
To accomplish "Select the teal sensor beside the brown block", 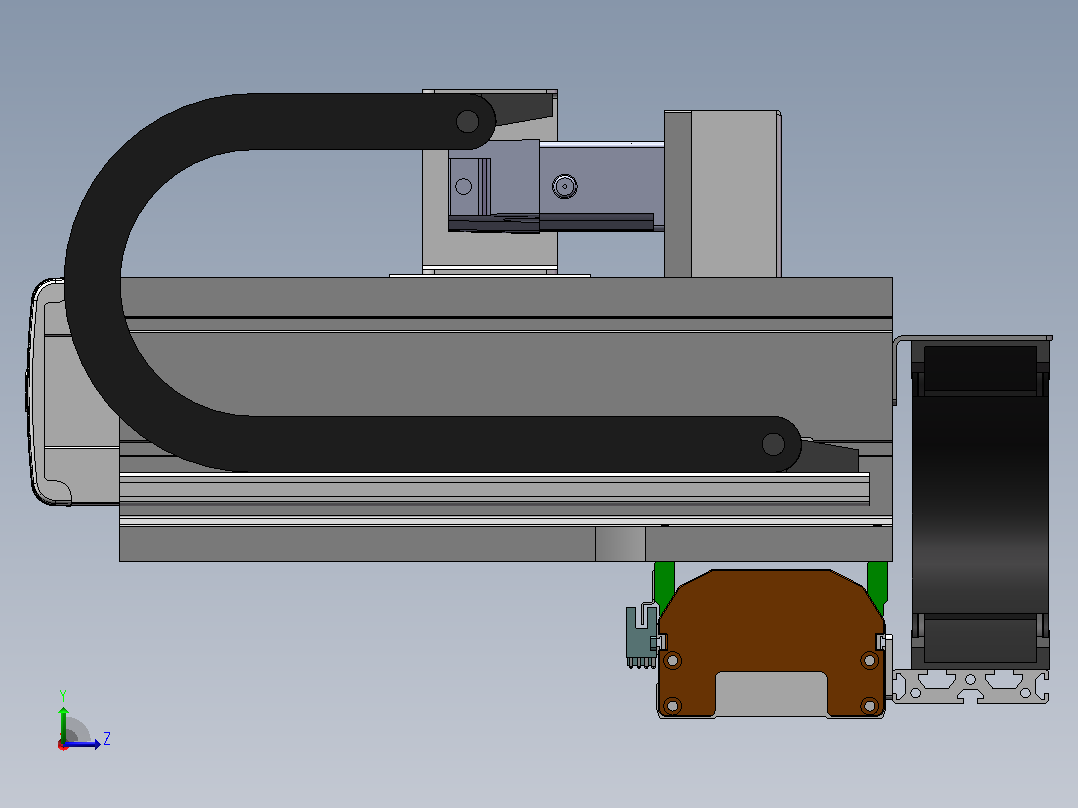I will coord(641,636).
